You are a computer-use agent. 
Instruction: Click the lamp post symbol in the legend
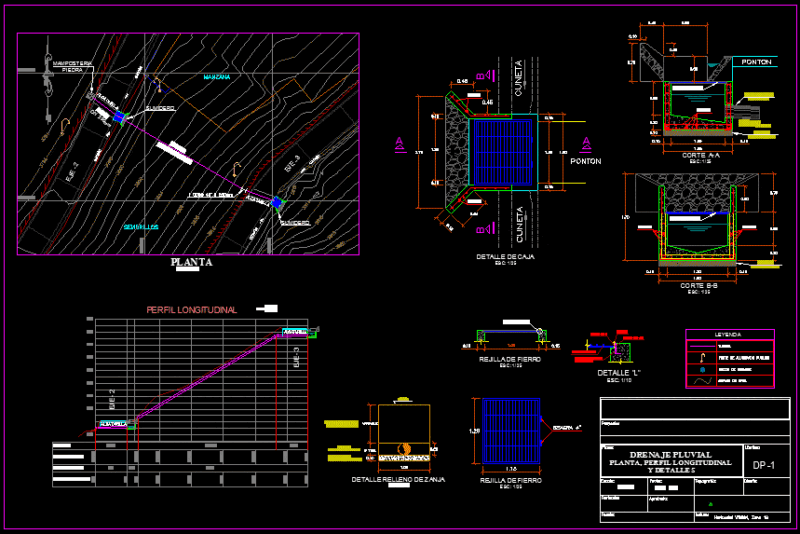pos(703,358)
